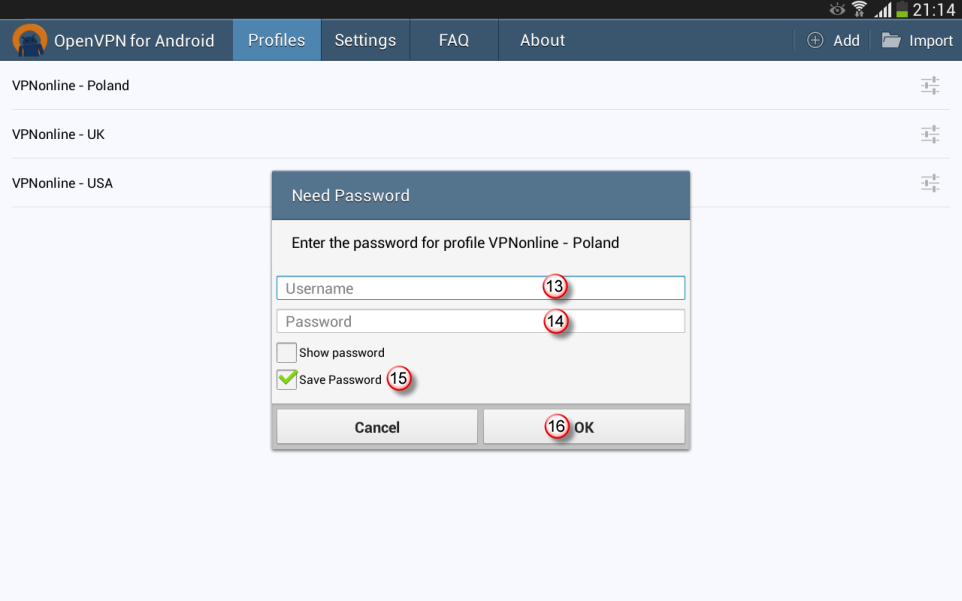Open the About tab
The image size is (962, 601).
542,40
